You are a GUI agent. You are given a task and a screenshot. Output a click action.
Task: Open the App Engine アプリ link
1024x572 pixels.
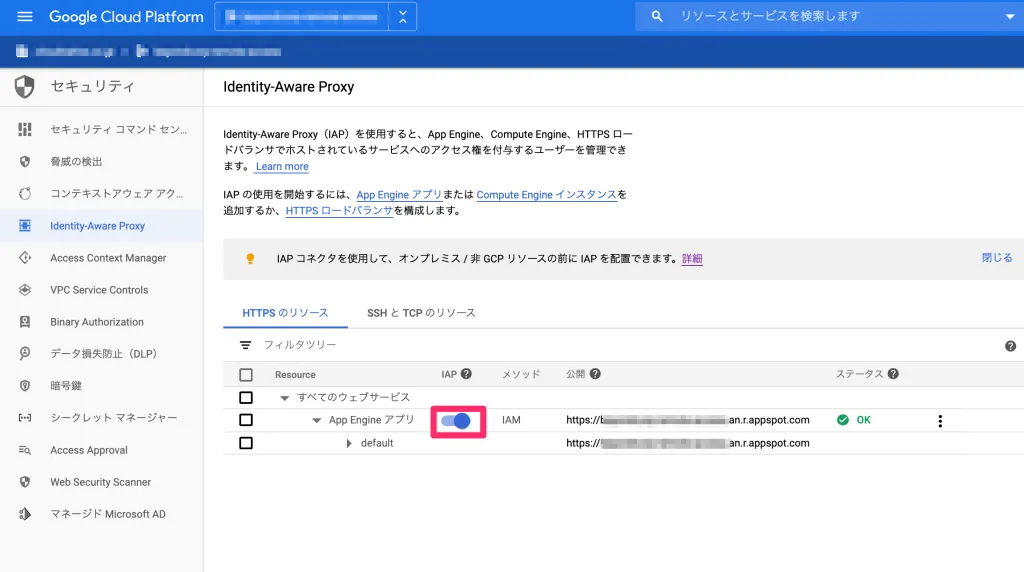pyautogui.click(x=399, y=195)
